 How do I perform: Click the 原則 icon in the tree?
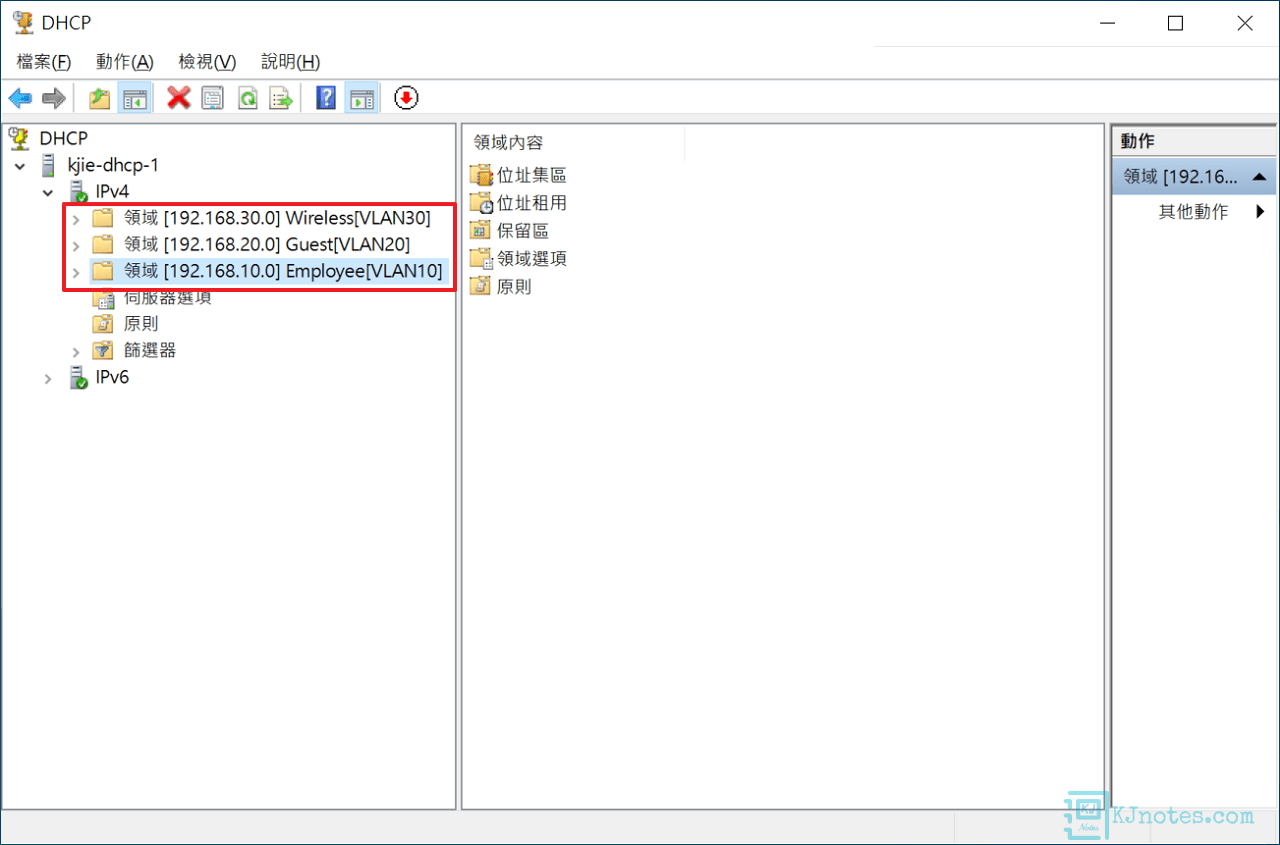[x=103, y=324]
